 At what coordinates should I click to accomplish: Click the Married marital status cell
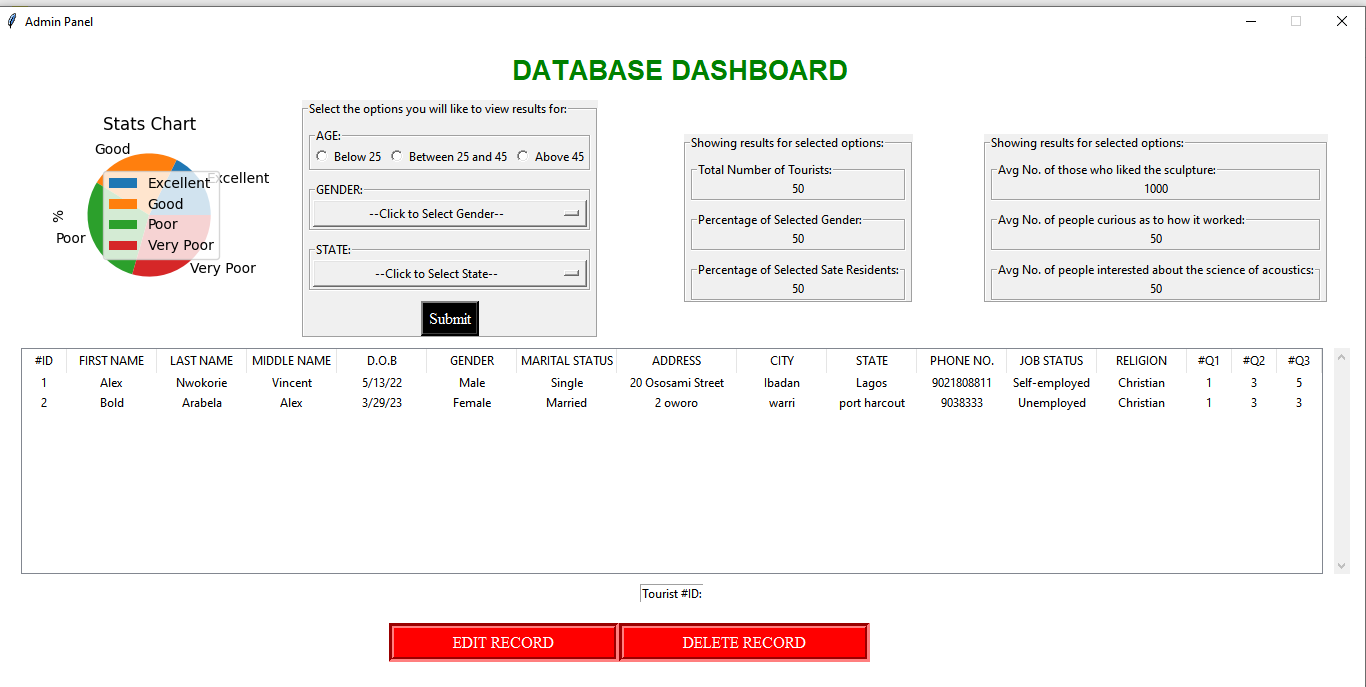[567, 403]
